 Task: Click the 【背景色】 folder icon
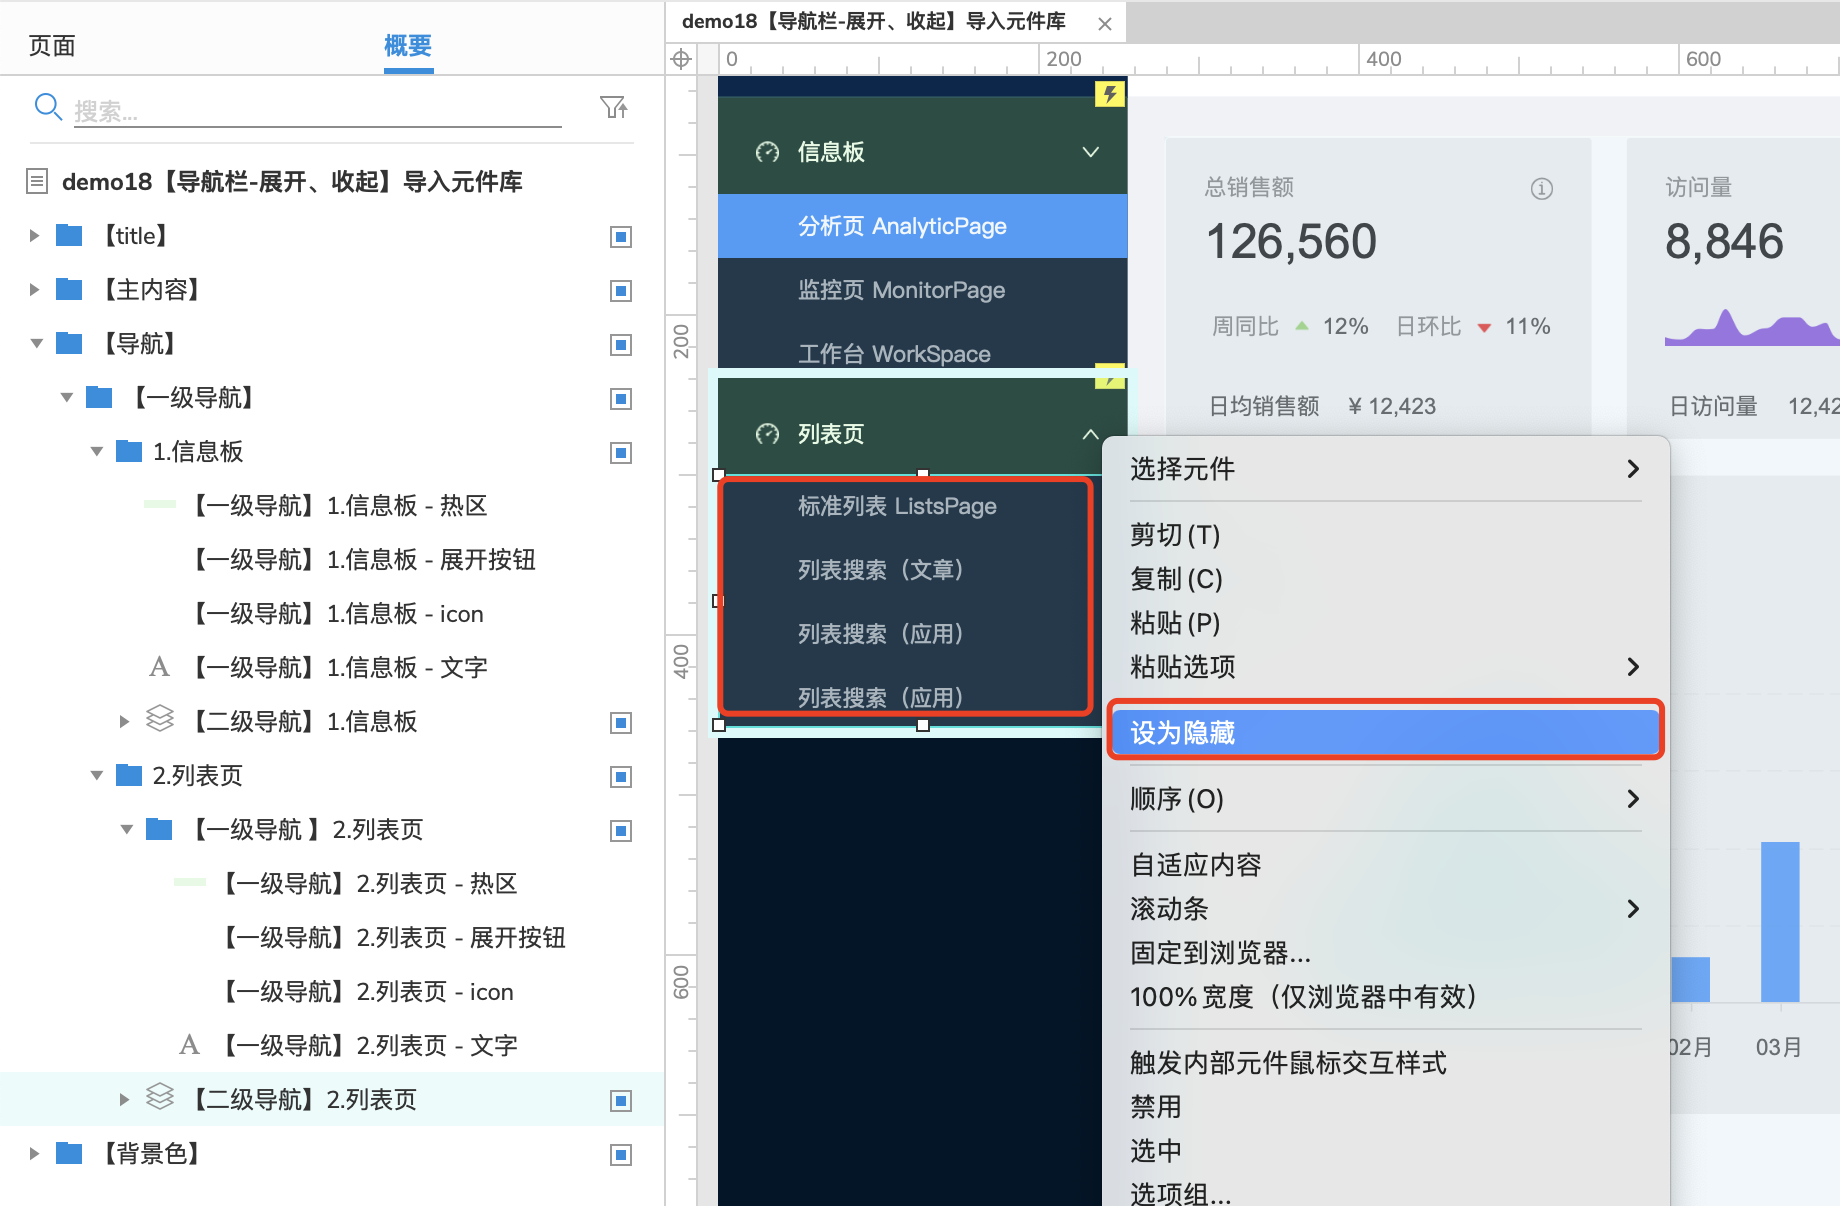[69, 1154]
